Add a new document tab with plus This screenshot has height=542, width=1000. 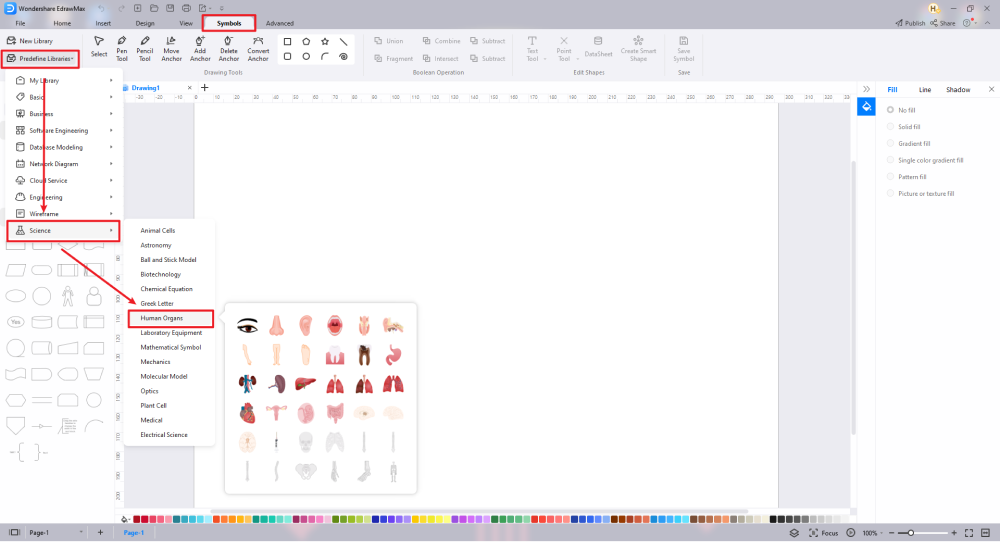(x=205, y=87)
